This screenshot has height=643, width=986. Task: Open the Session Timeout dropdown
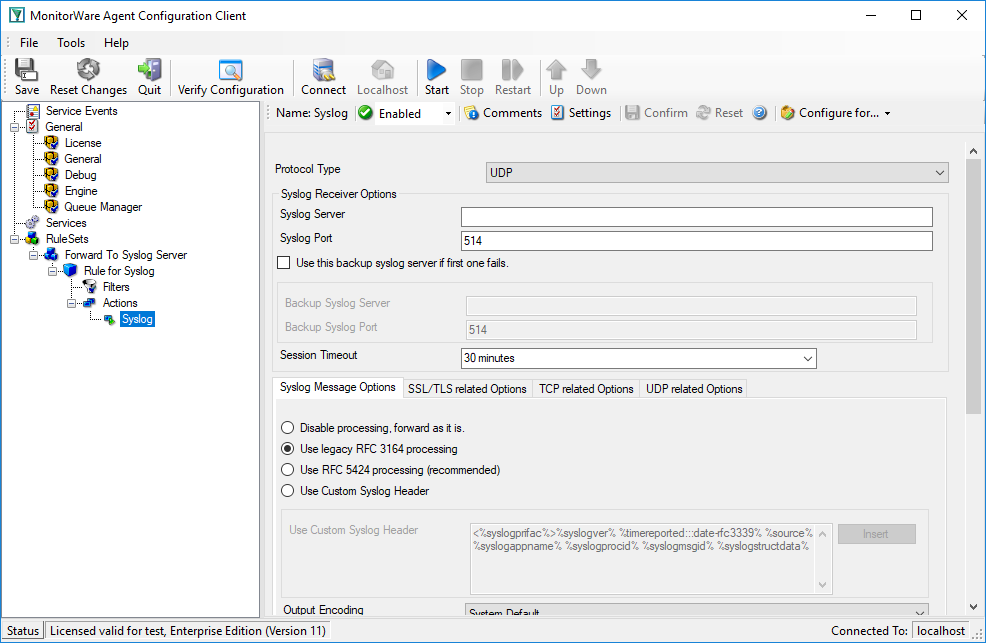[x=638, y=358]
